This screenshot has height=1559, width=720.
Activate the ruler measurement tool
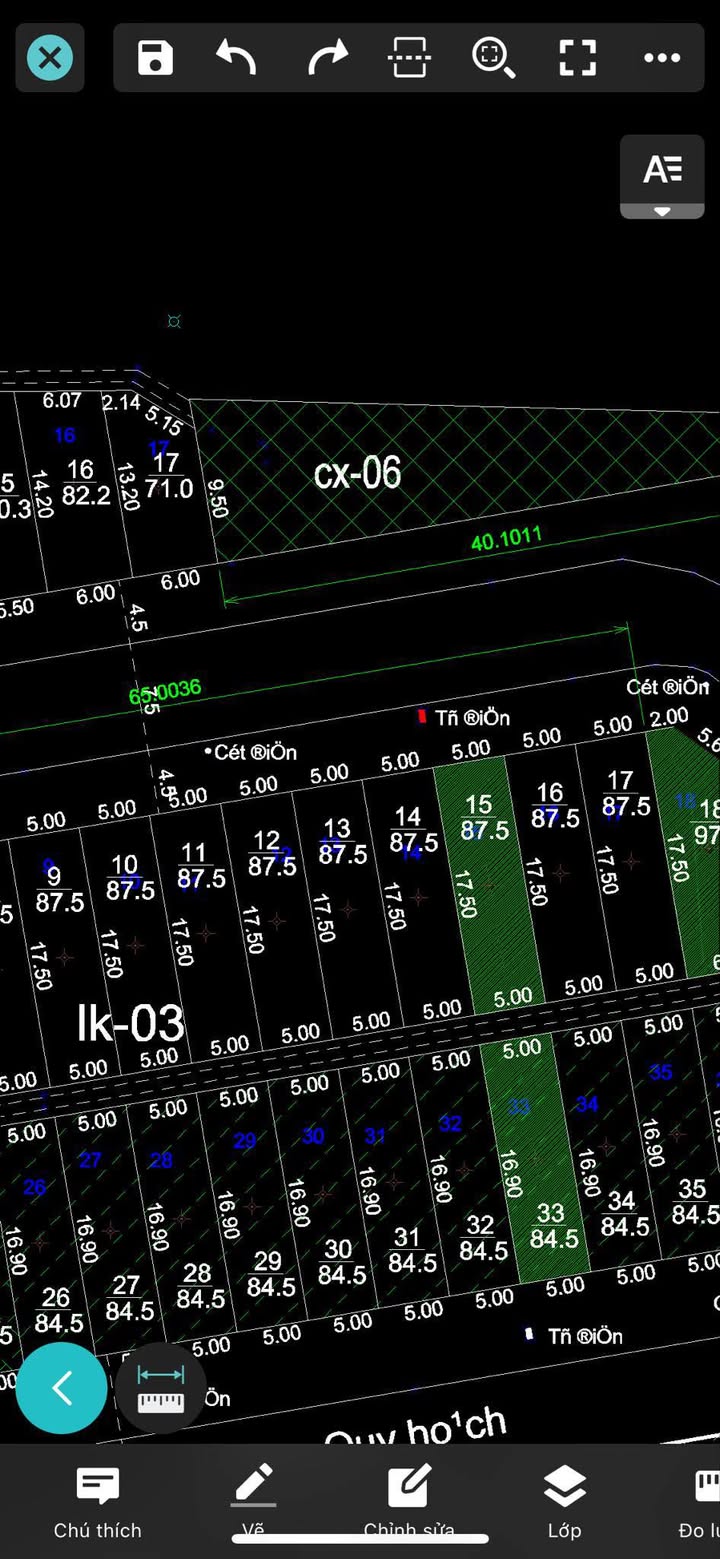(x=161, y=1388)
